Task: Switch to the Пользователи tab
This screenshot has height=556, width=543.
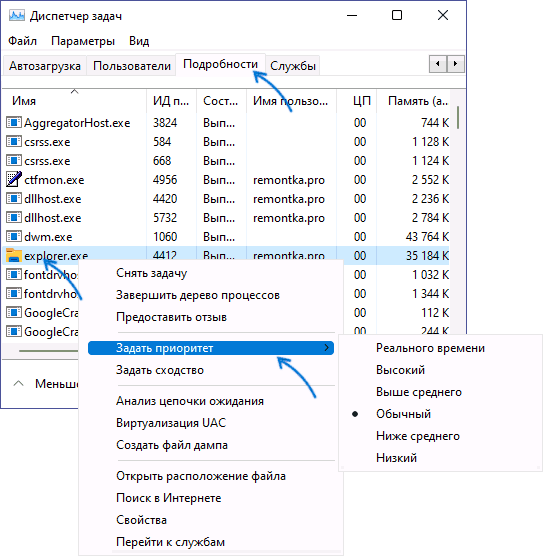Action: pos(132,66)
